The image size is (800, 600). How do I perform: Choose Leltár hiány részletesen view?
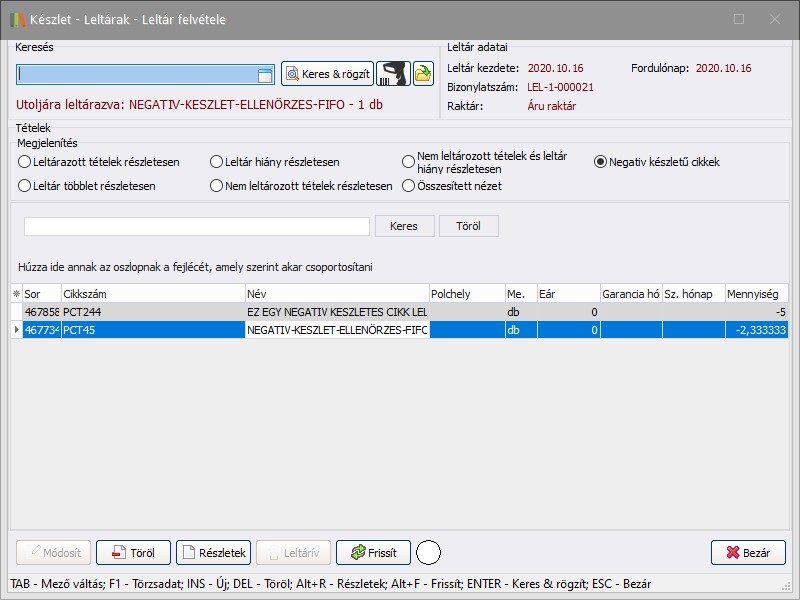point(217,162)
